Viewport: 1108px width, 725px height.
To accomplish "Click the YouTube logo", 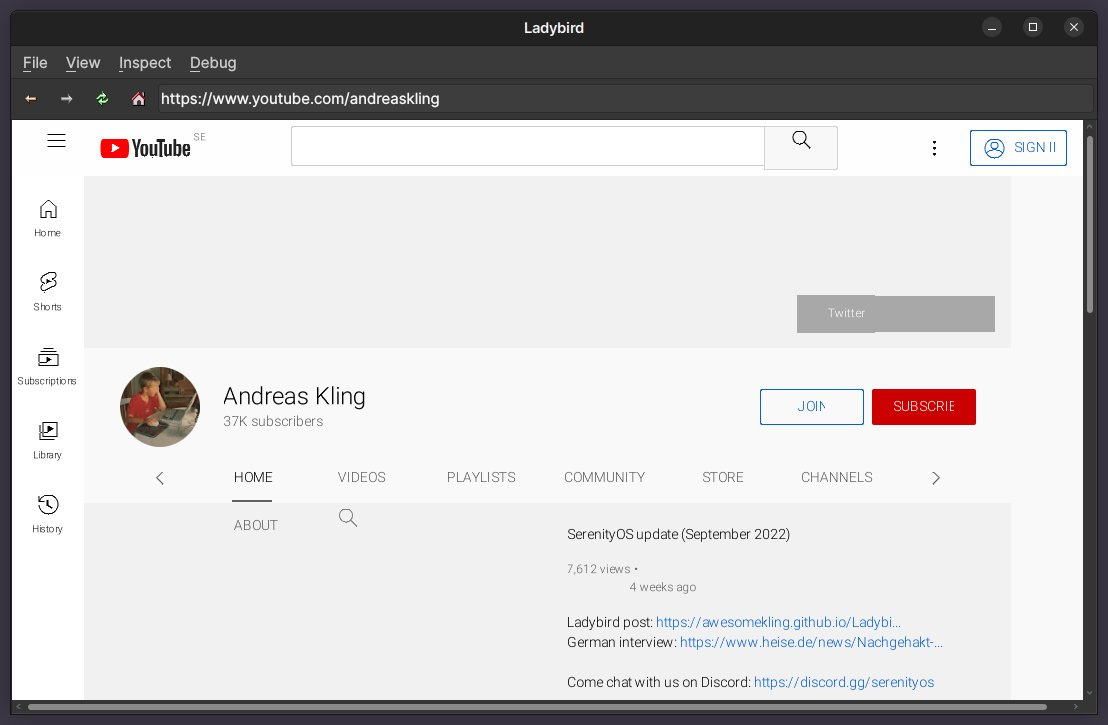I will point(146,148).
